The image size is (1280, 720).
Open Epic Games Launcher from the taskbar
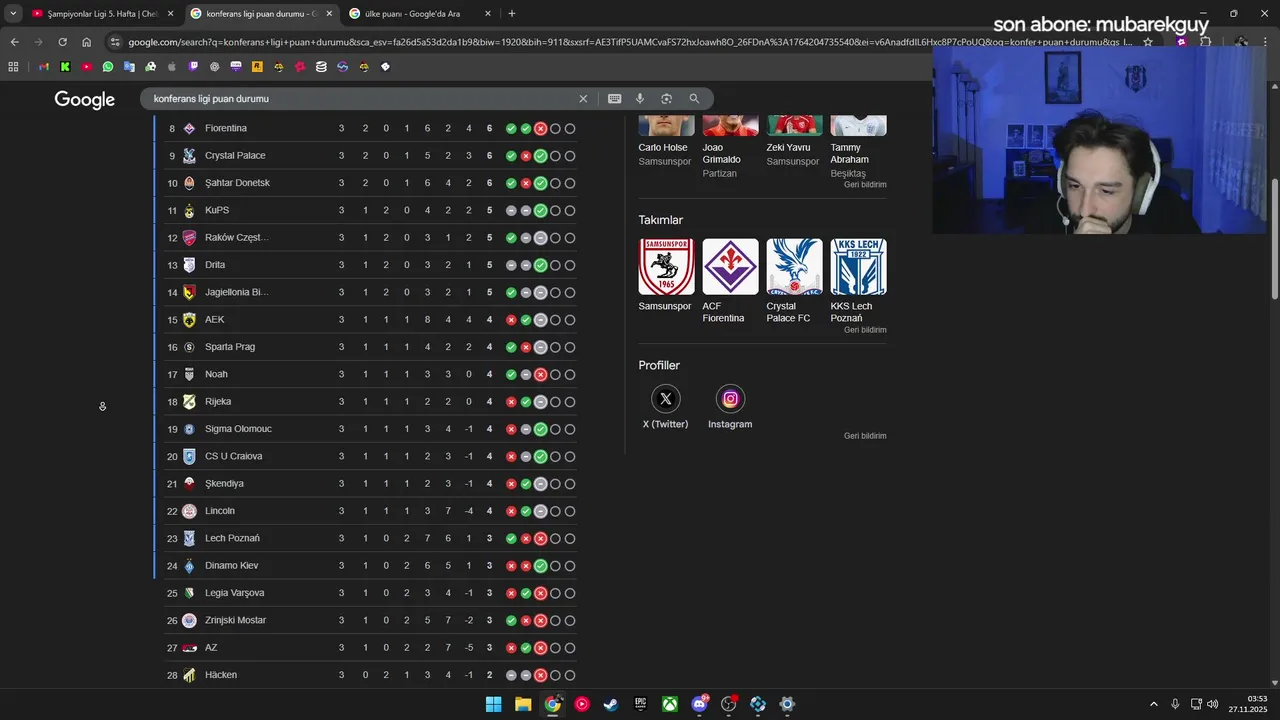coord(640,704)
